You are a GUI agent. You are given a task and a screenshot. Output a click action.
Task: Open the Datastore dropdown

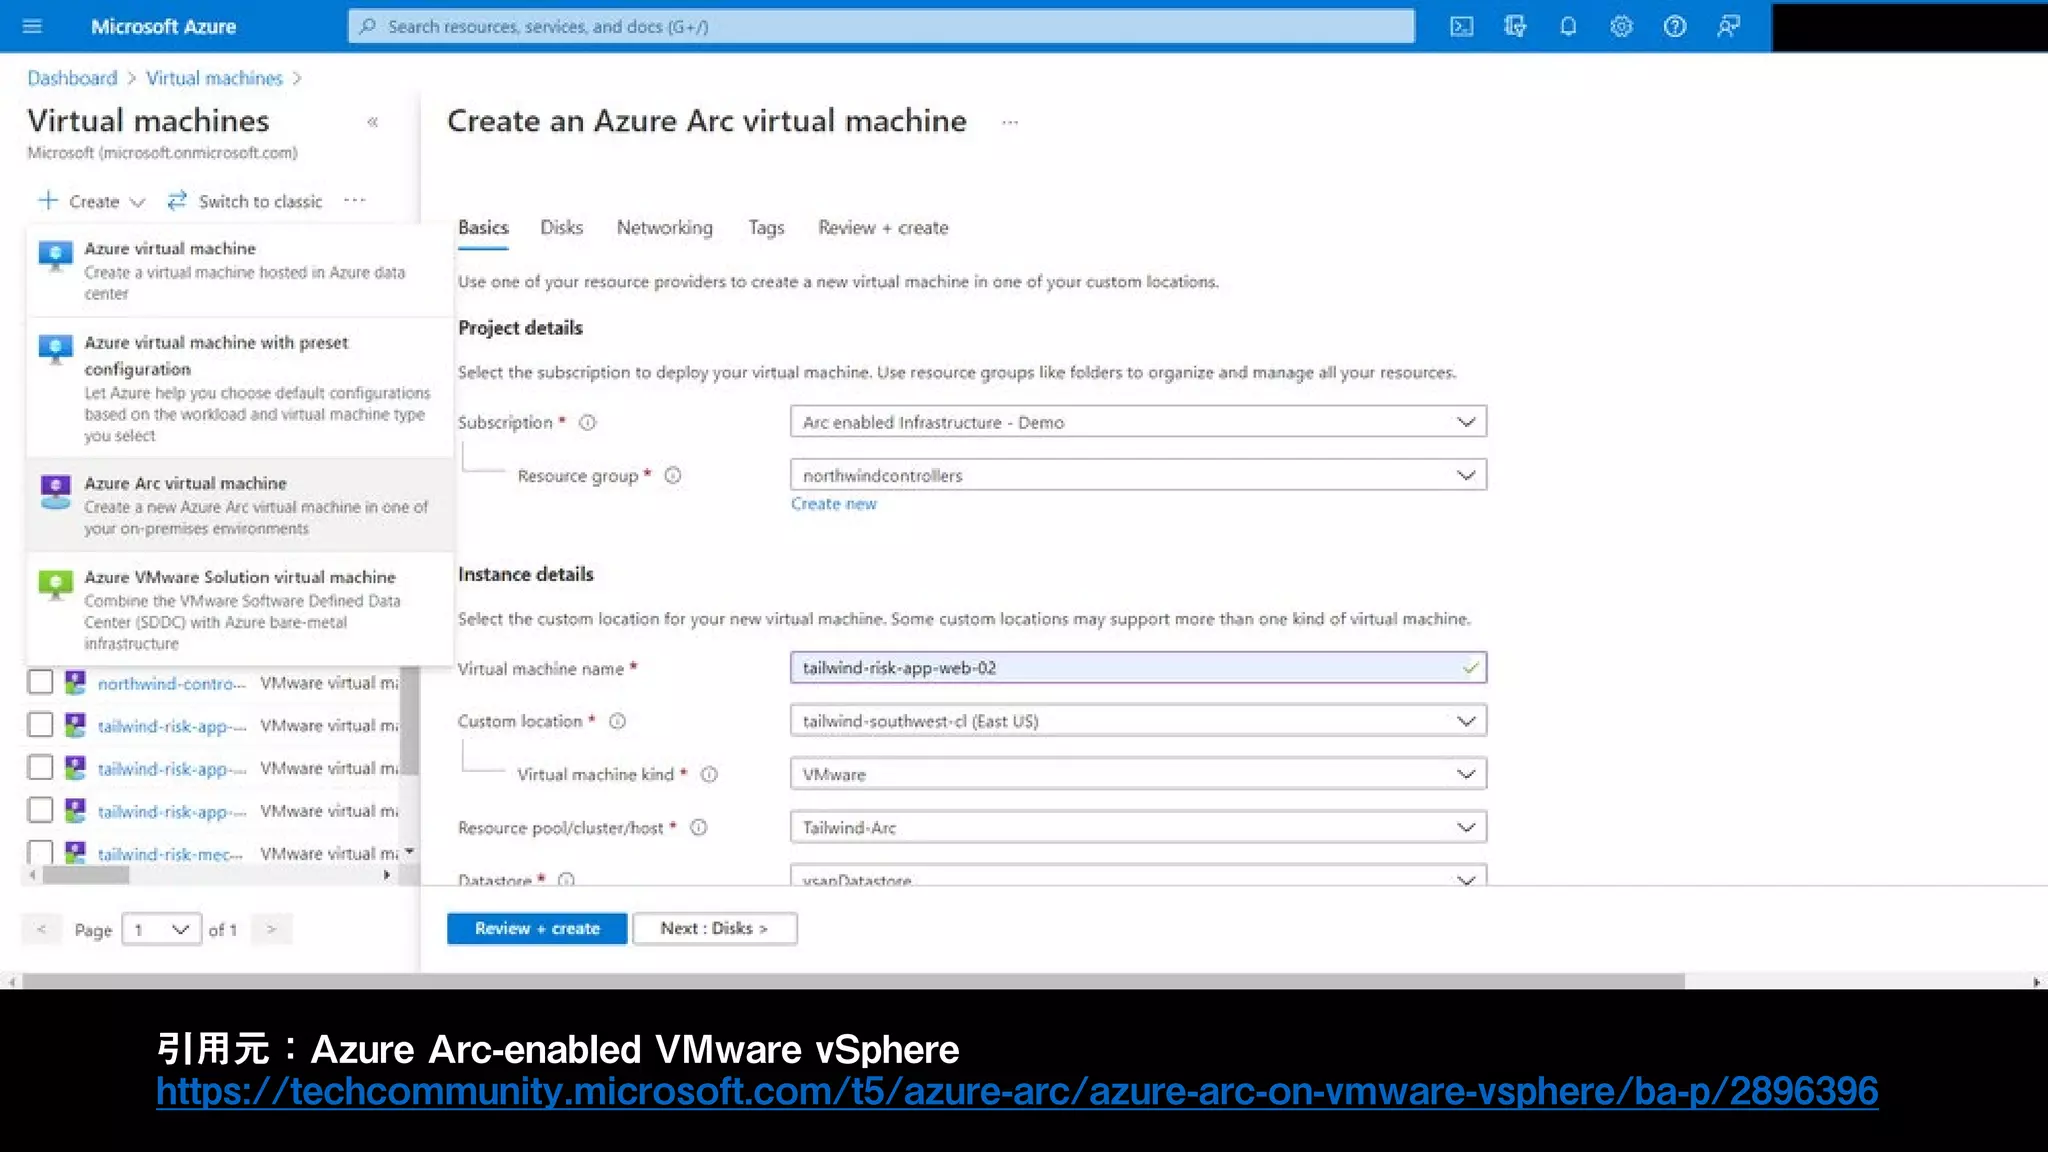click(x=1138, y=876)
